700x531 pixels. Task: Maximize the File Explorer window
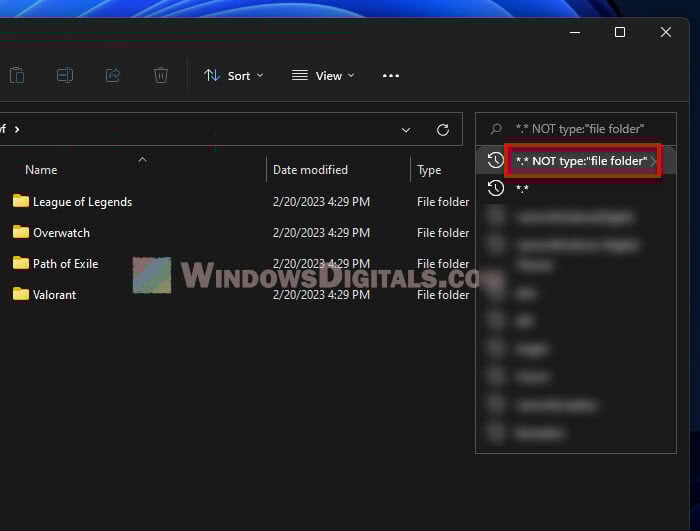click(x=620, y=32)
